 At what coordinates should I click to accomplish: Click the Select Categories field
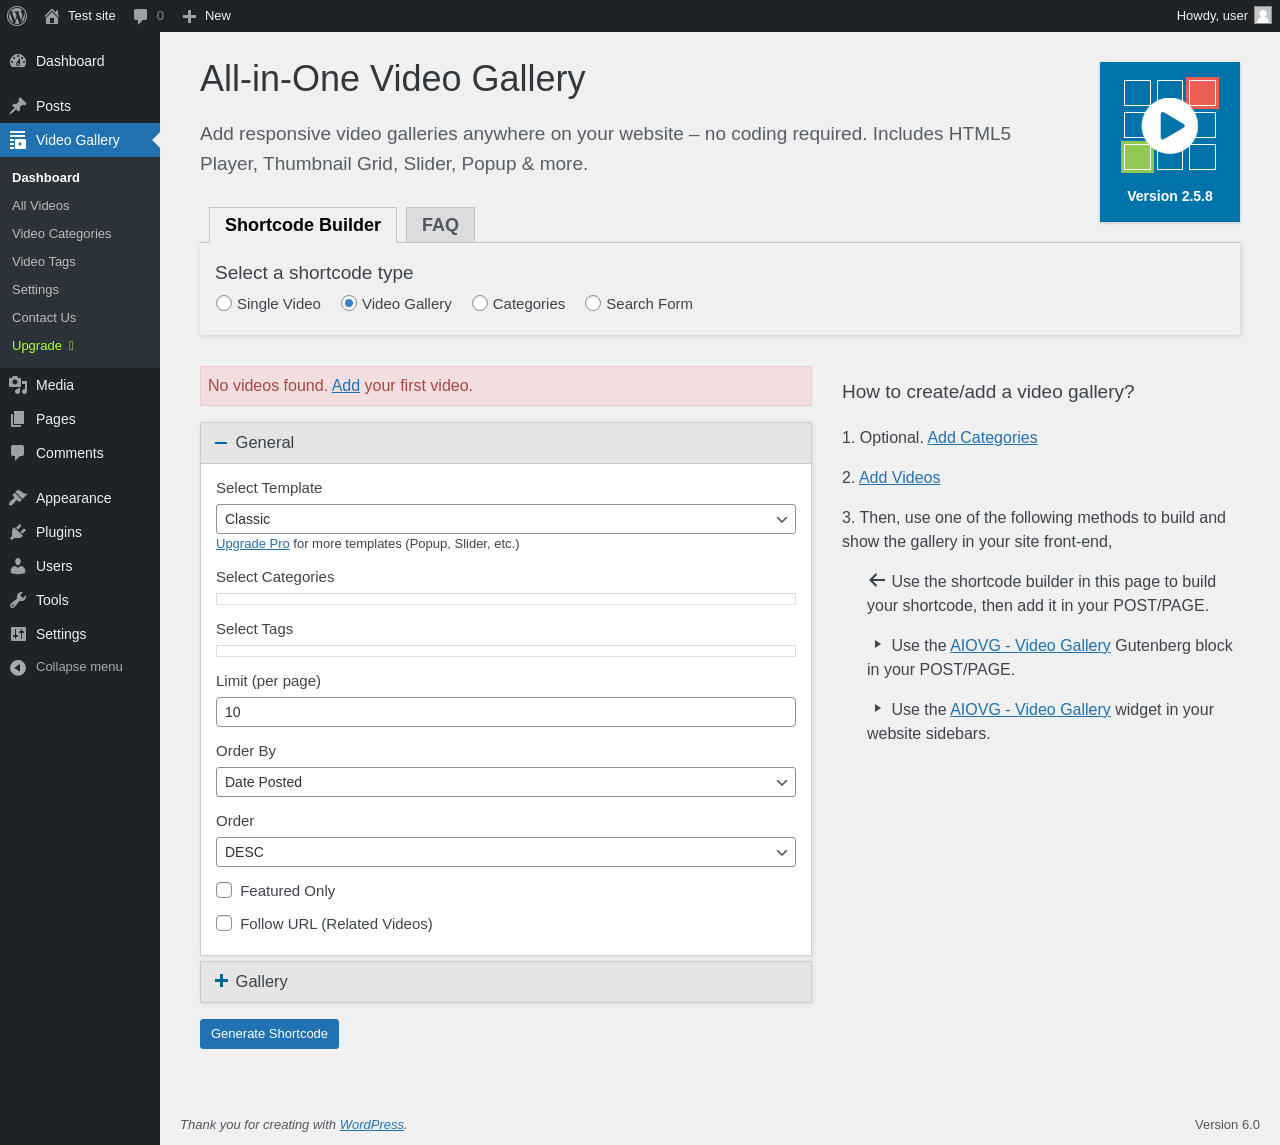tap(505, 599)
